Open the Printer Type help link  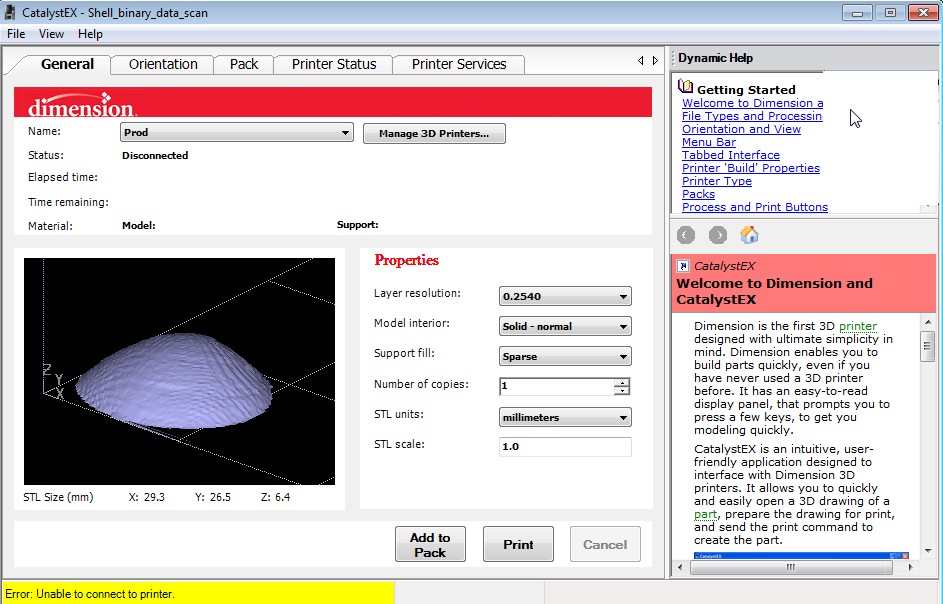click(x=716, y=181)
